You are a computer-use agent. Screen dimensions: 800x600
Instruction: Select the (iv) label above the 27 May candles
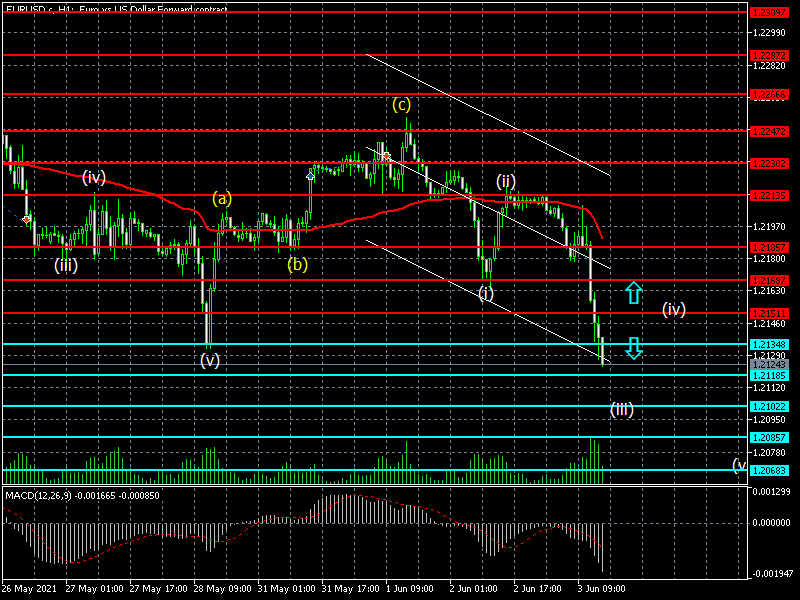pos(94,178)
